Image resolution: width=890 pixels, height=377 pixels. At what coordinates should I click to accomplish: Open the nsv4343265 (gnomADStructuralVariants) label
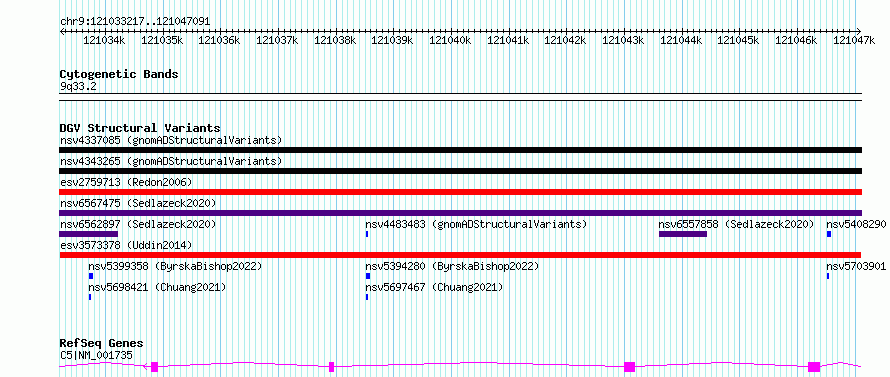pos(171,161)
